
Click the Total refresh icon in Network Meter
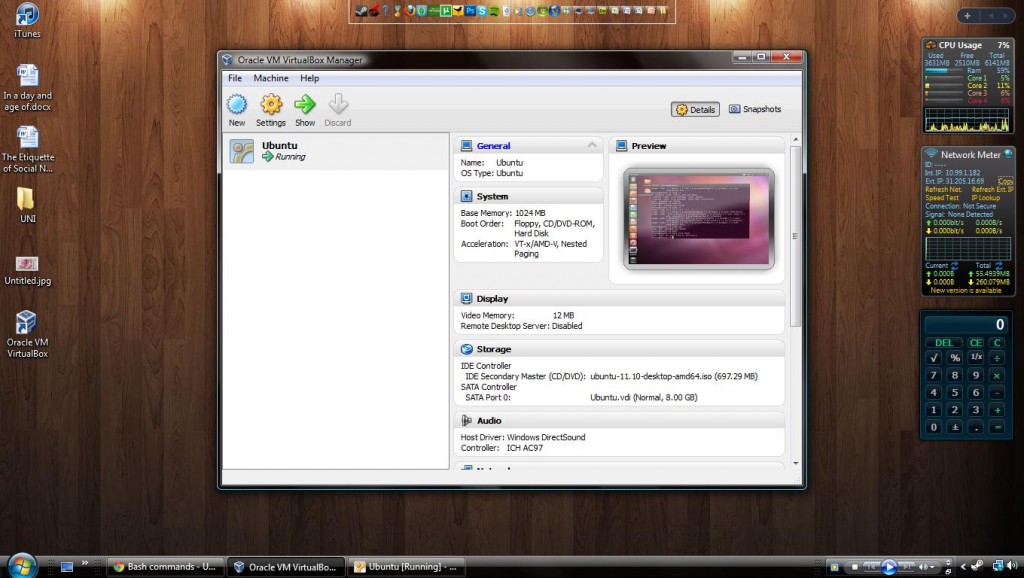point(999,265)
